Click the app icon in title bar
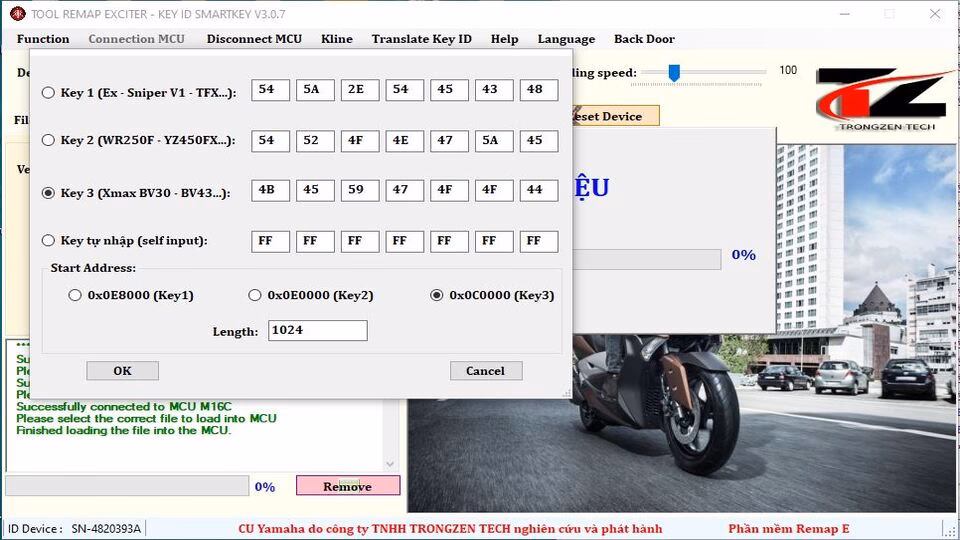Image resolution: width=960 pixels, height=540 pixels. tap(16, 14)
